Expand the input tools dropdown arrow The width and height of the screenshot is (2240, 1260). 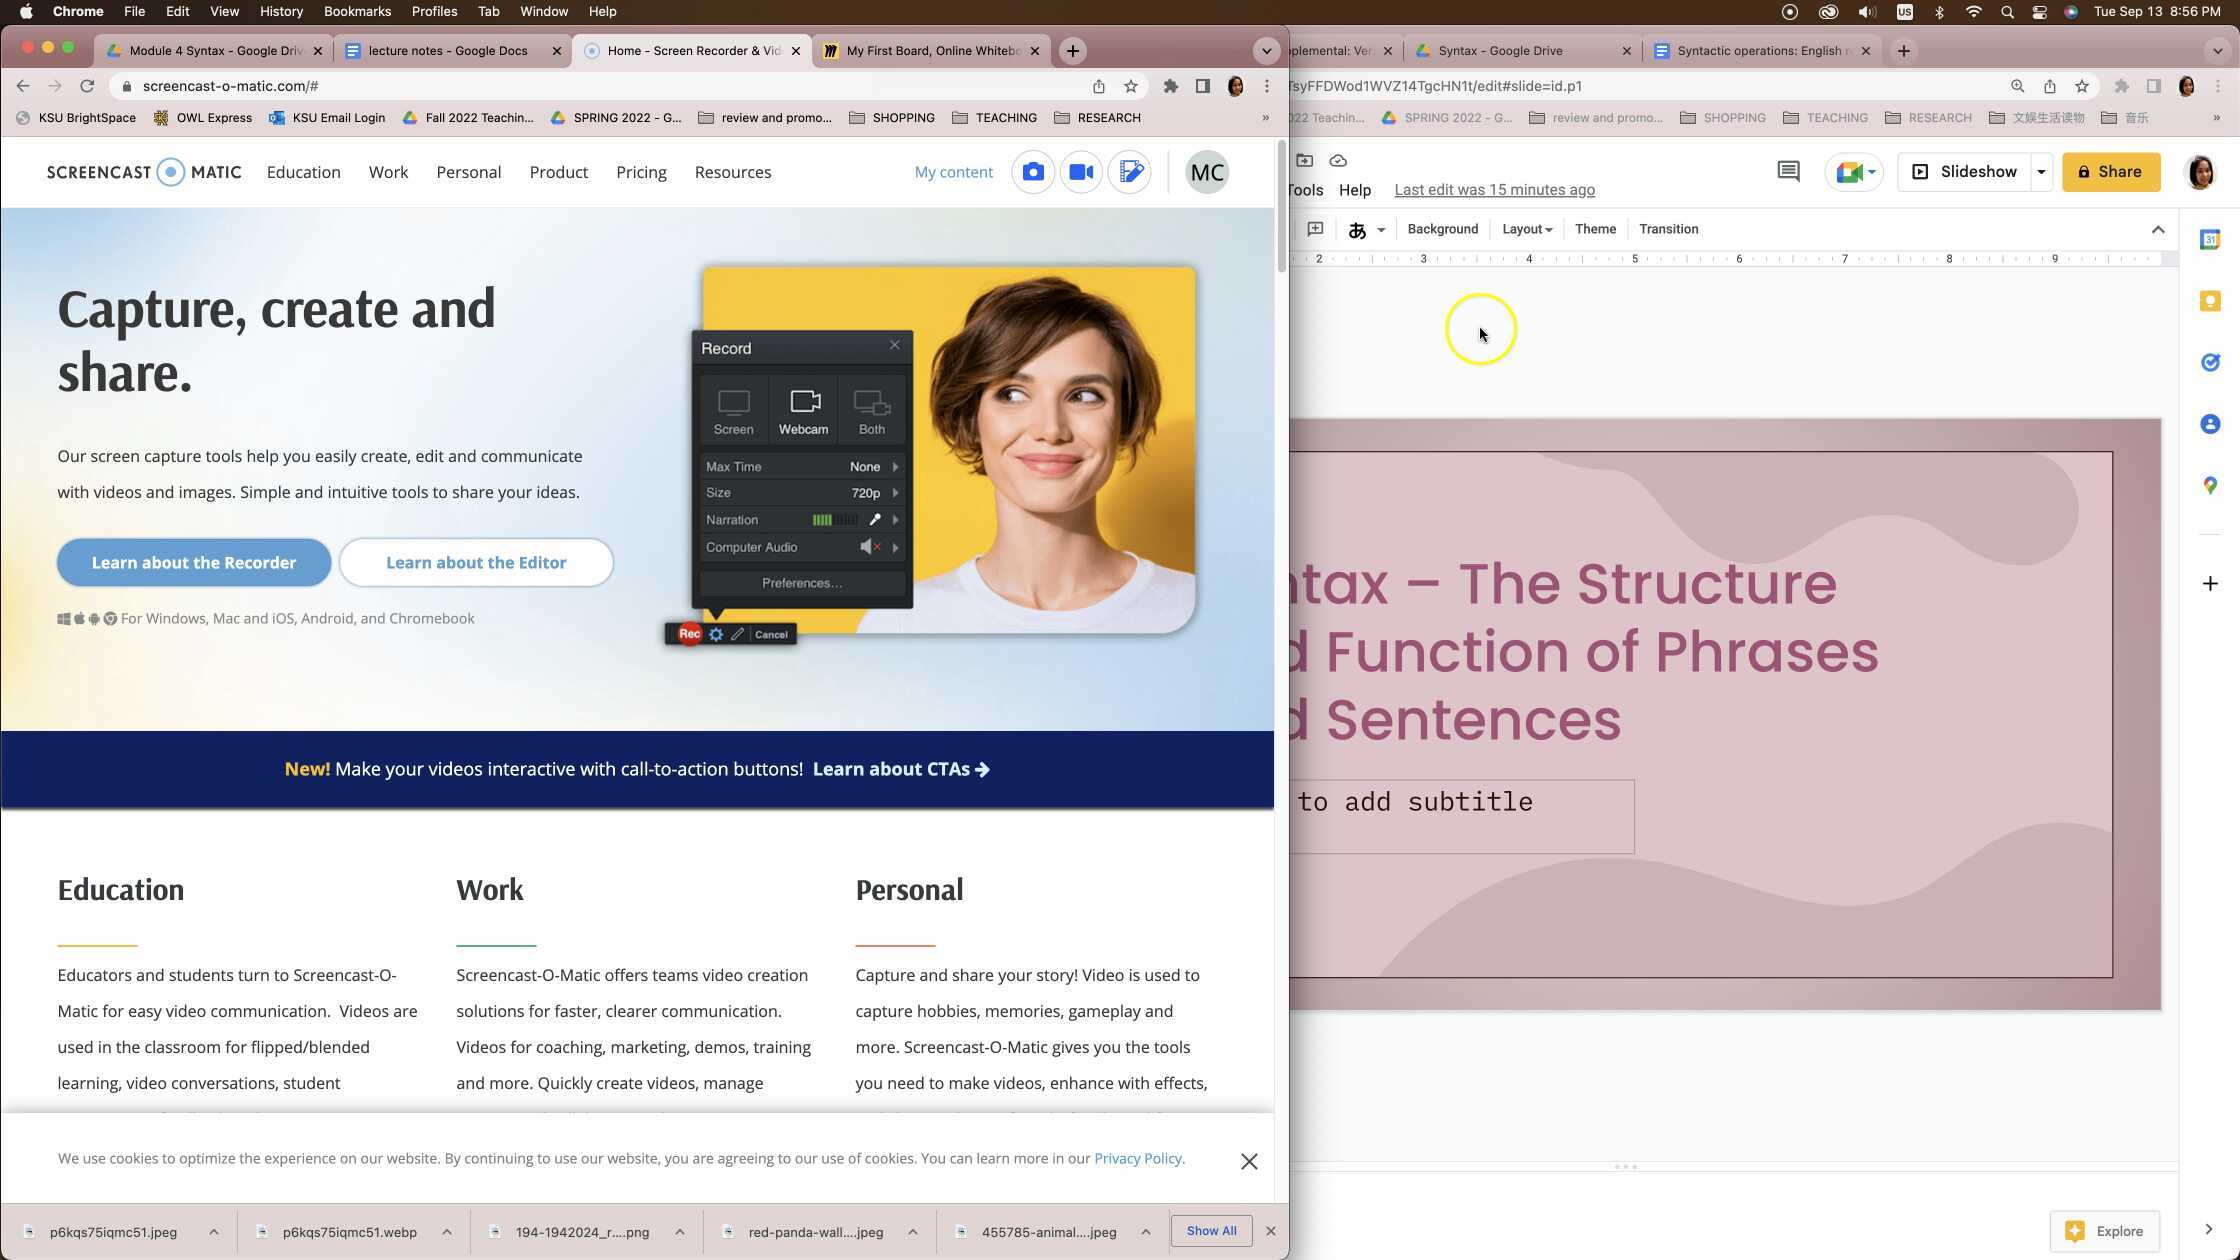[1382, 229]
